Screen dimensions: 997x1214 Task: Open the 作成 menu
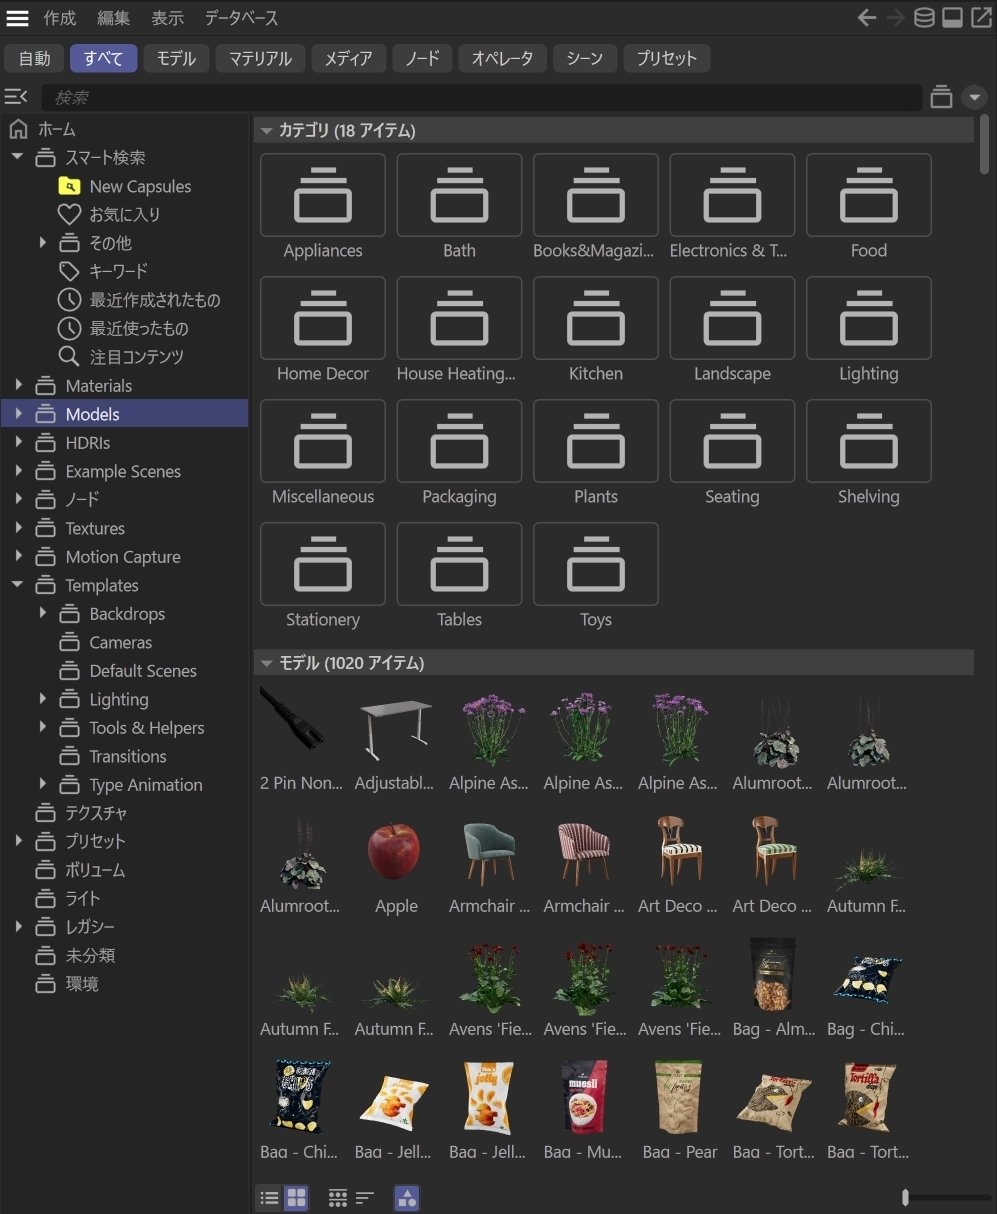point(60,18)
